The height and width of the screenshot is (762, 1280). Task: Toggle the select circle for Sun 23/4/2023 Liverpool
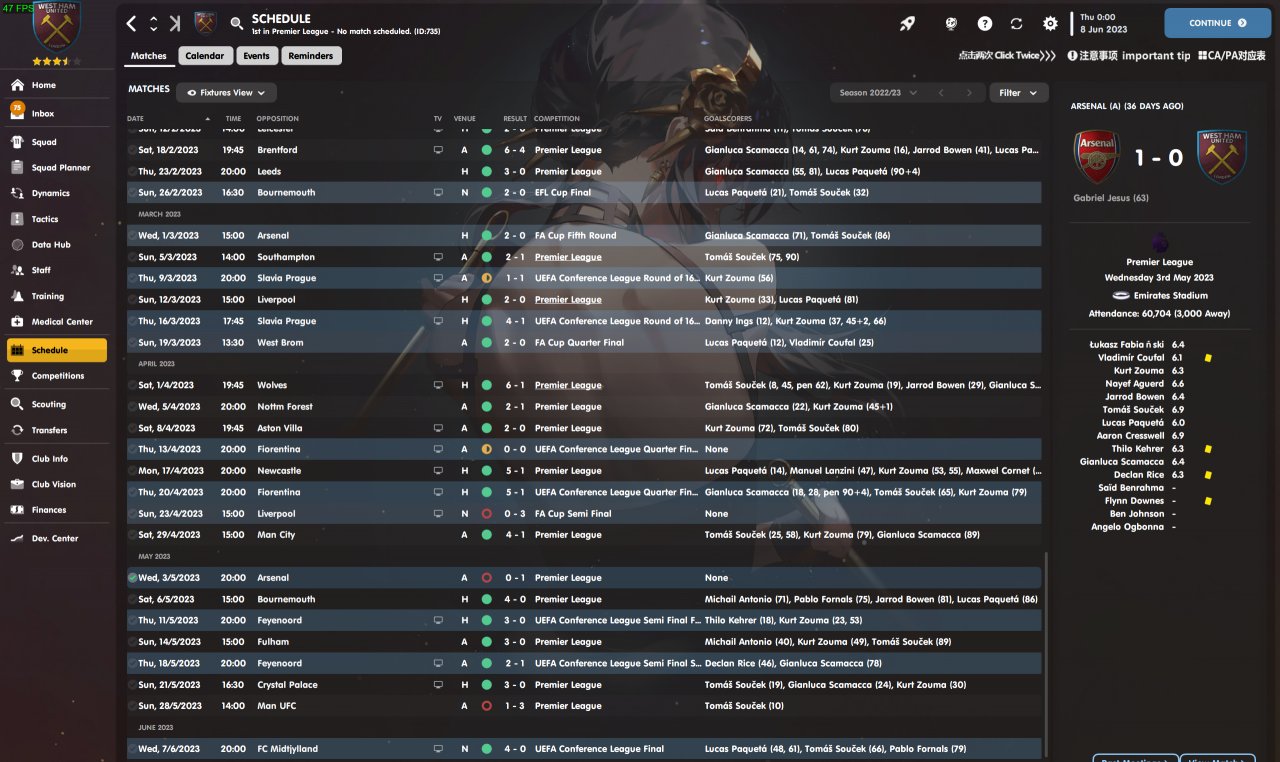coord(133,514)
